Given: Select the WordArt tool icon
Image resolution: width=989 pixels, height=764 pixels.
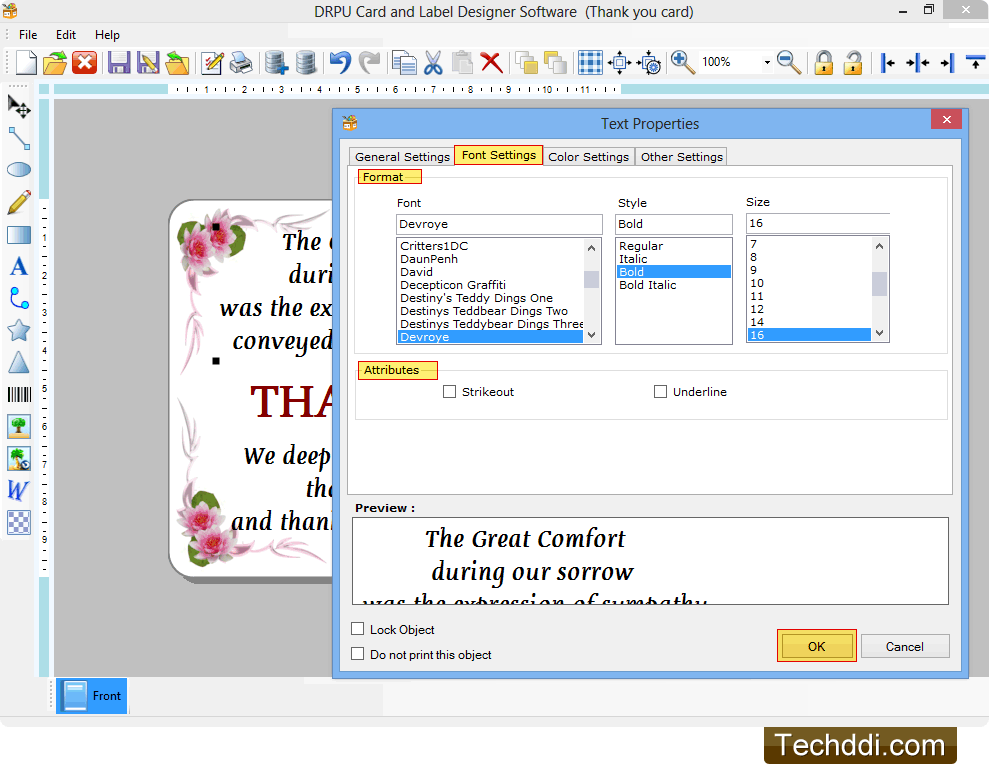Looking at the screenshot, I should [x=19, y=491].
